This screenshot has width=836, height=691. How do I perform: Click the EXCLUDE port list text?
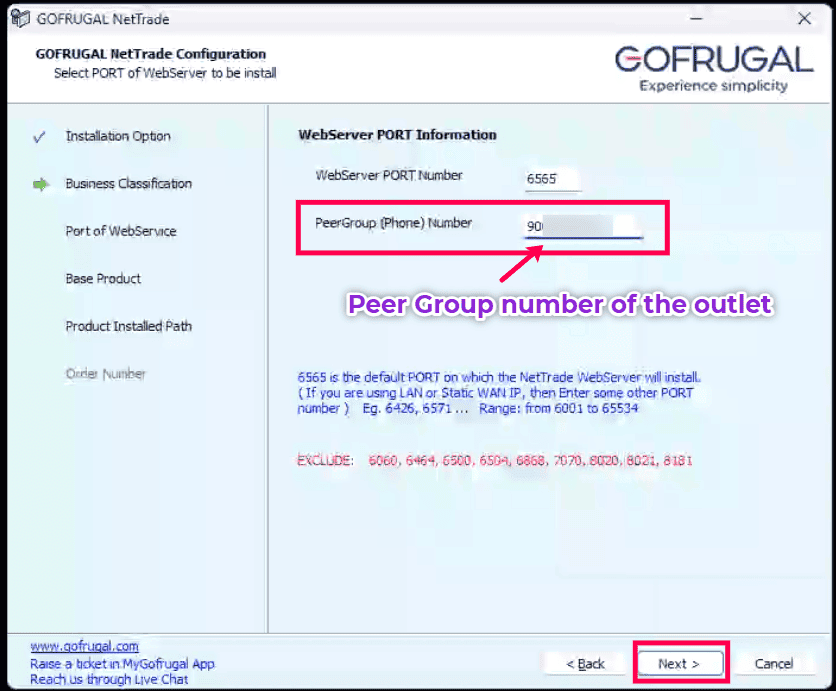pyautogui.click(x=494, y=460)
